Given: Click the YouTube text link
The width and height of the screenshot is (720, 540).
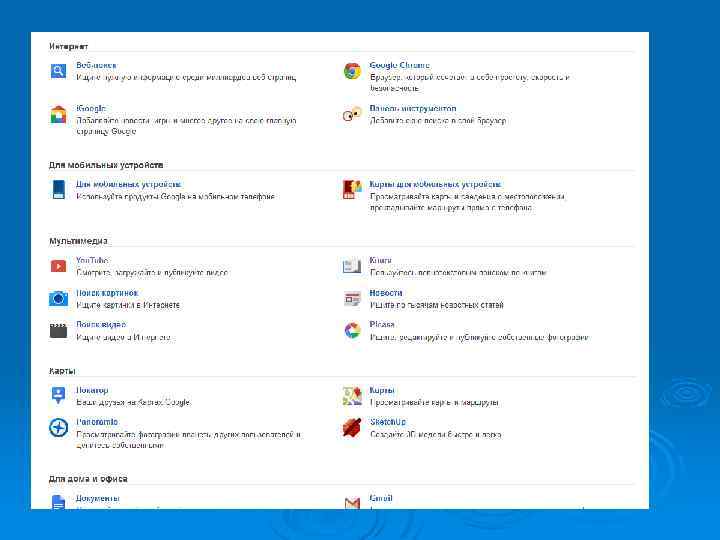Looking at the screenshot, I should (92, 260).
